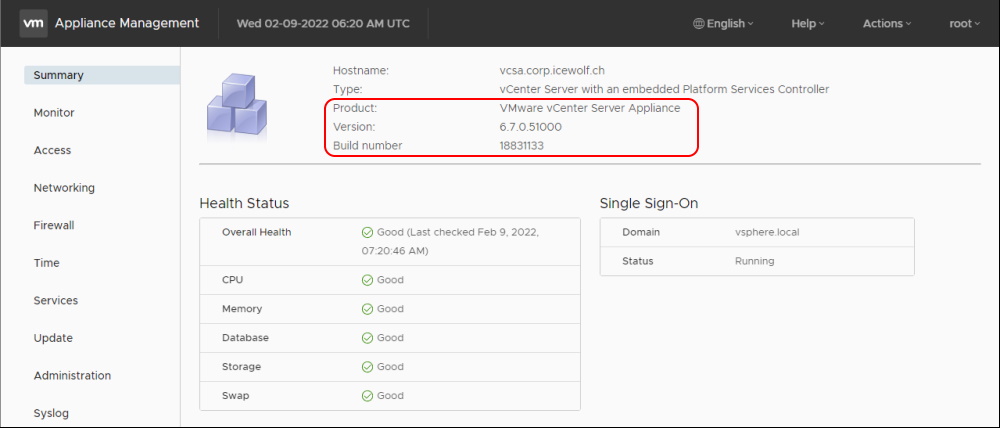Click the vsphere.local domain value
1000x428 pixels.
pyautogui.click(x=767, y=232)
